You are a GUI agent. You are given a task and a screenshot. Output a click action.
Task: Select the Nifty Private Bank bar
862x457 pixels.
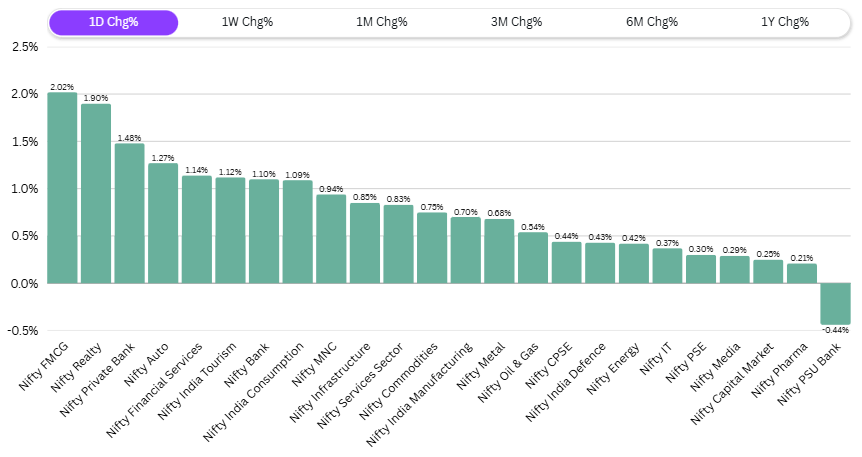point(129,213)
